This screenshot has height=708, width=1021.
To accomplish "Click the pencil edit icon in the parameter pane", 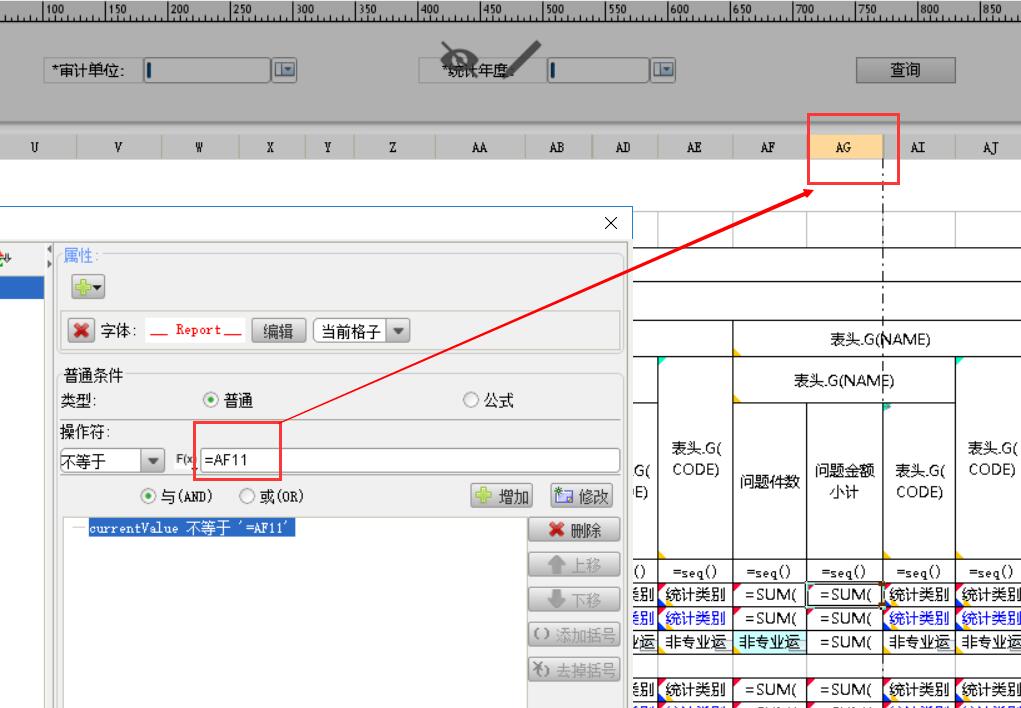I will coord(519,62).
